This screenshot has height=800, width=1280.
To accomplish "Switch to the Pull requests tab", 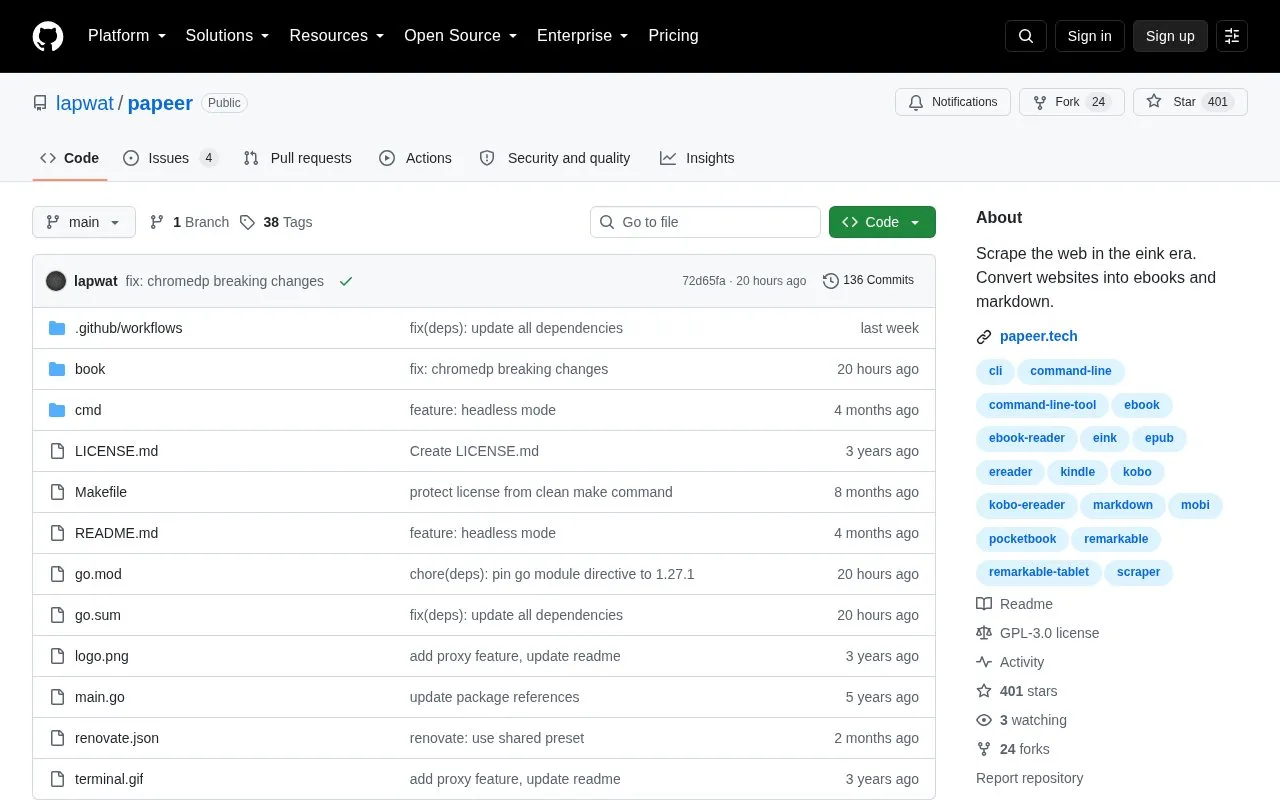I will pos(297,158).
